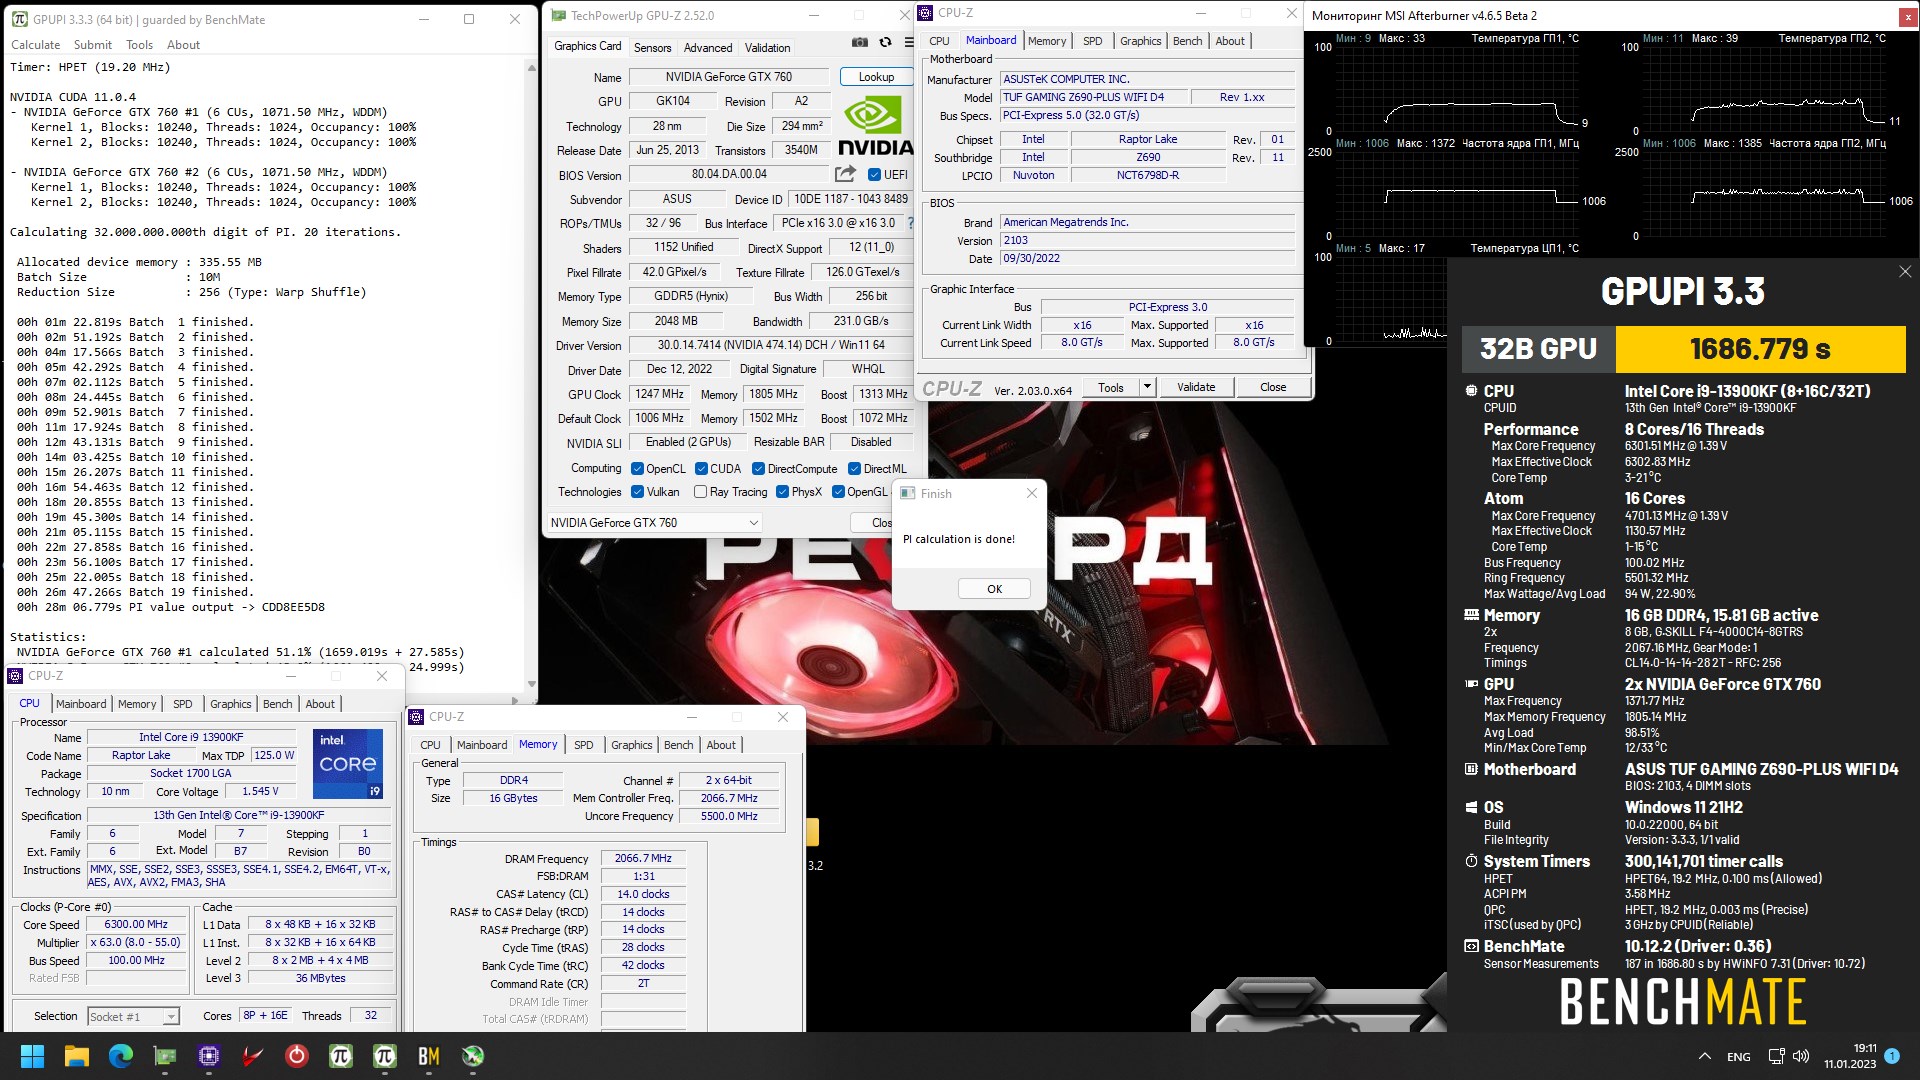Click Close button in CPU-Z Mainboard window
This screenshot has height=1080, width=1920.
click(x=1272, y=387)
